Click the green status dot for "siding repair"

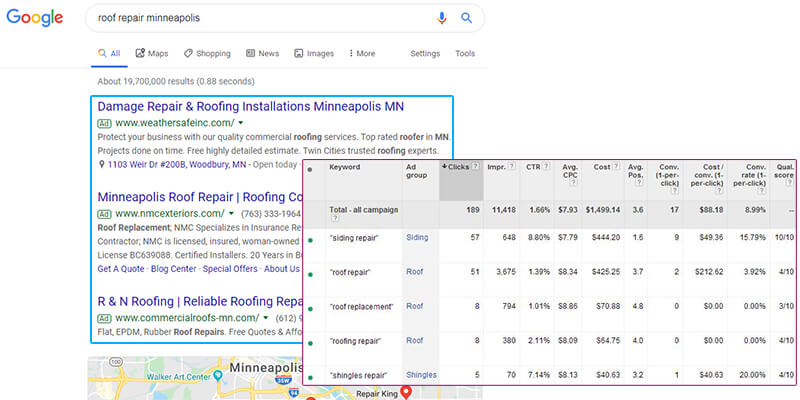(311, 240)
